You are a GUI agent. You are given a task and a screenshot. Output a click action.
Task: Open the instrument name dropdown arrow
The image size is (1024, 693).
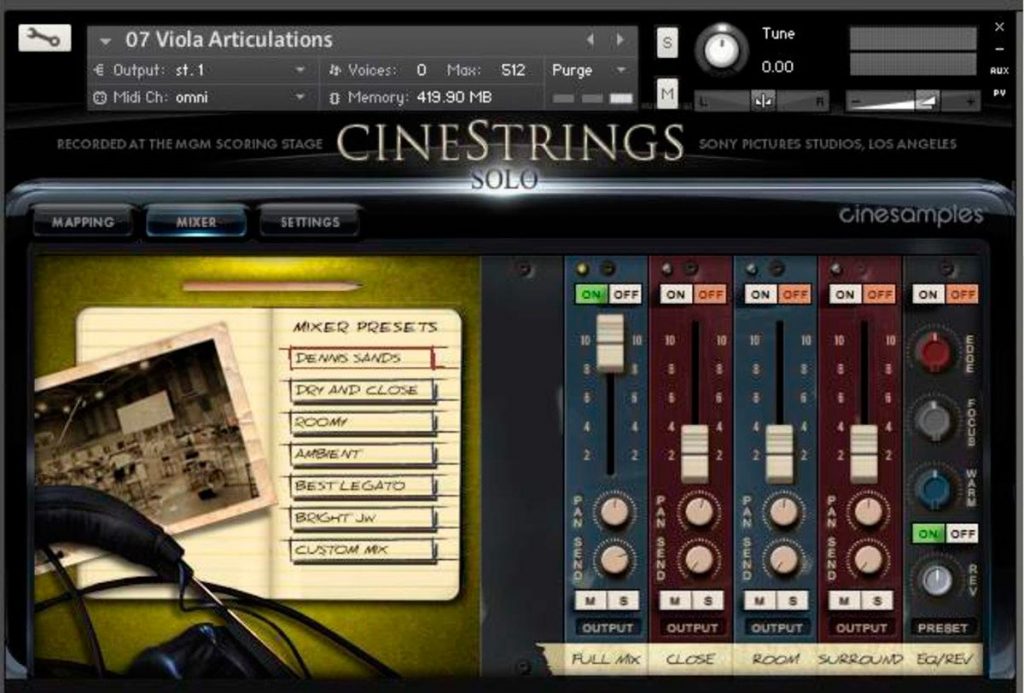tap(104, 41)
